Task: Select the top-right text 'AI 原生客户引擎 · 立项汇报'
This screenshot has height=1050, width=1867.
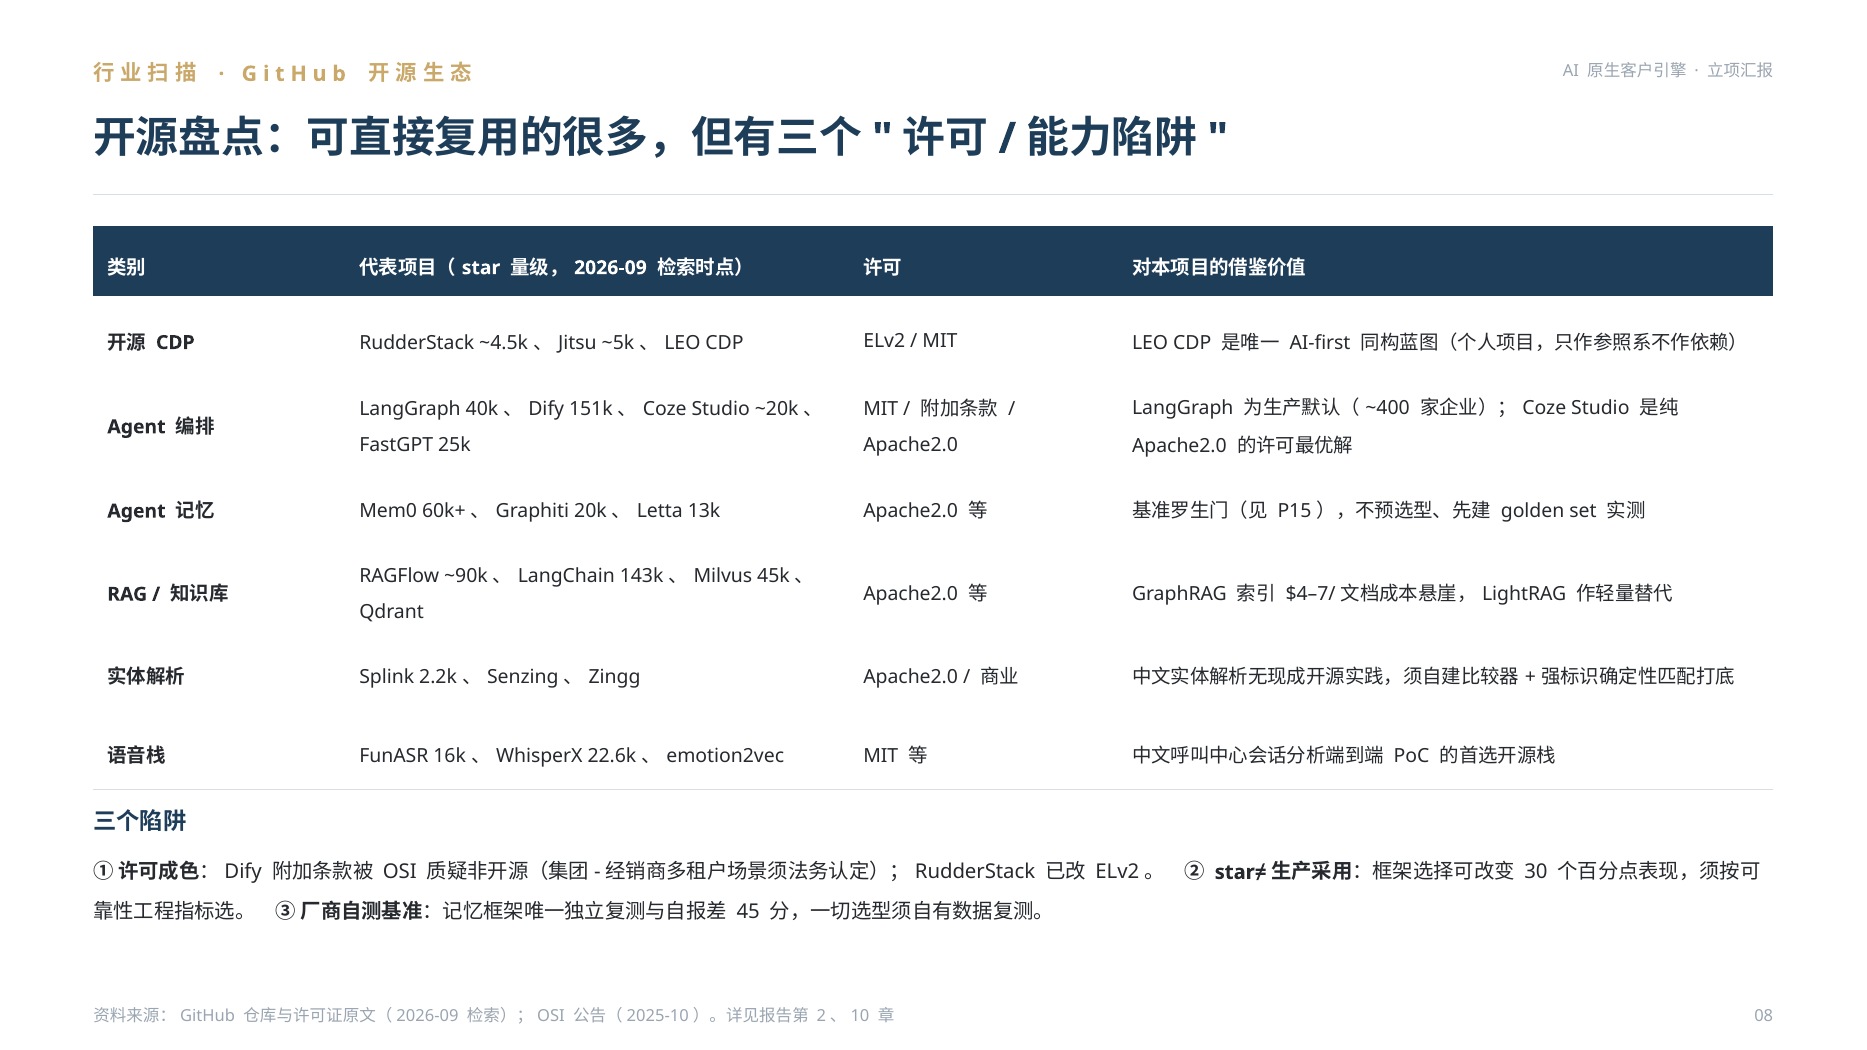Action: tap(1667, 70)
